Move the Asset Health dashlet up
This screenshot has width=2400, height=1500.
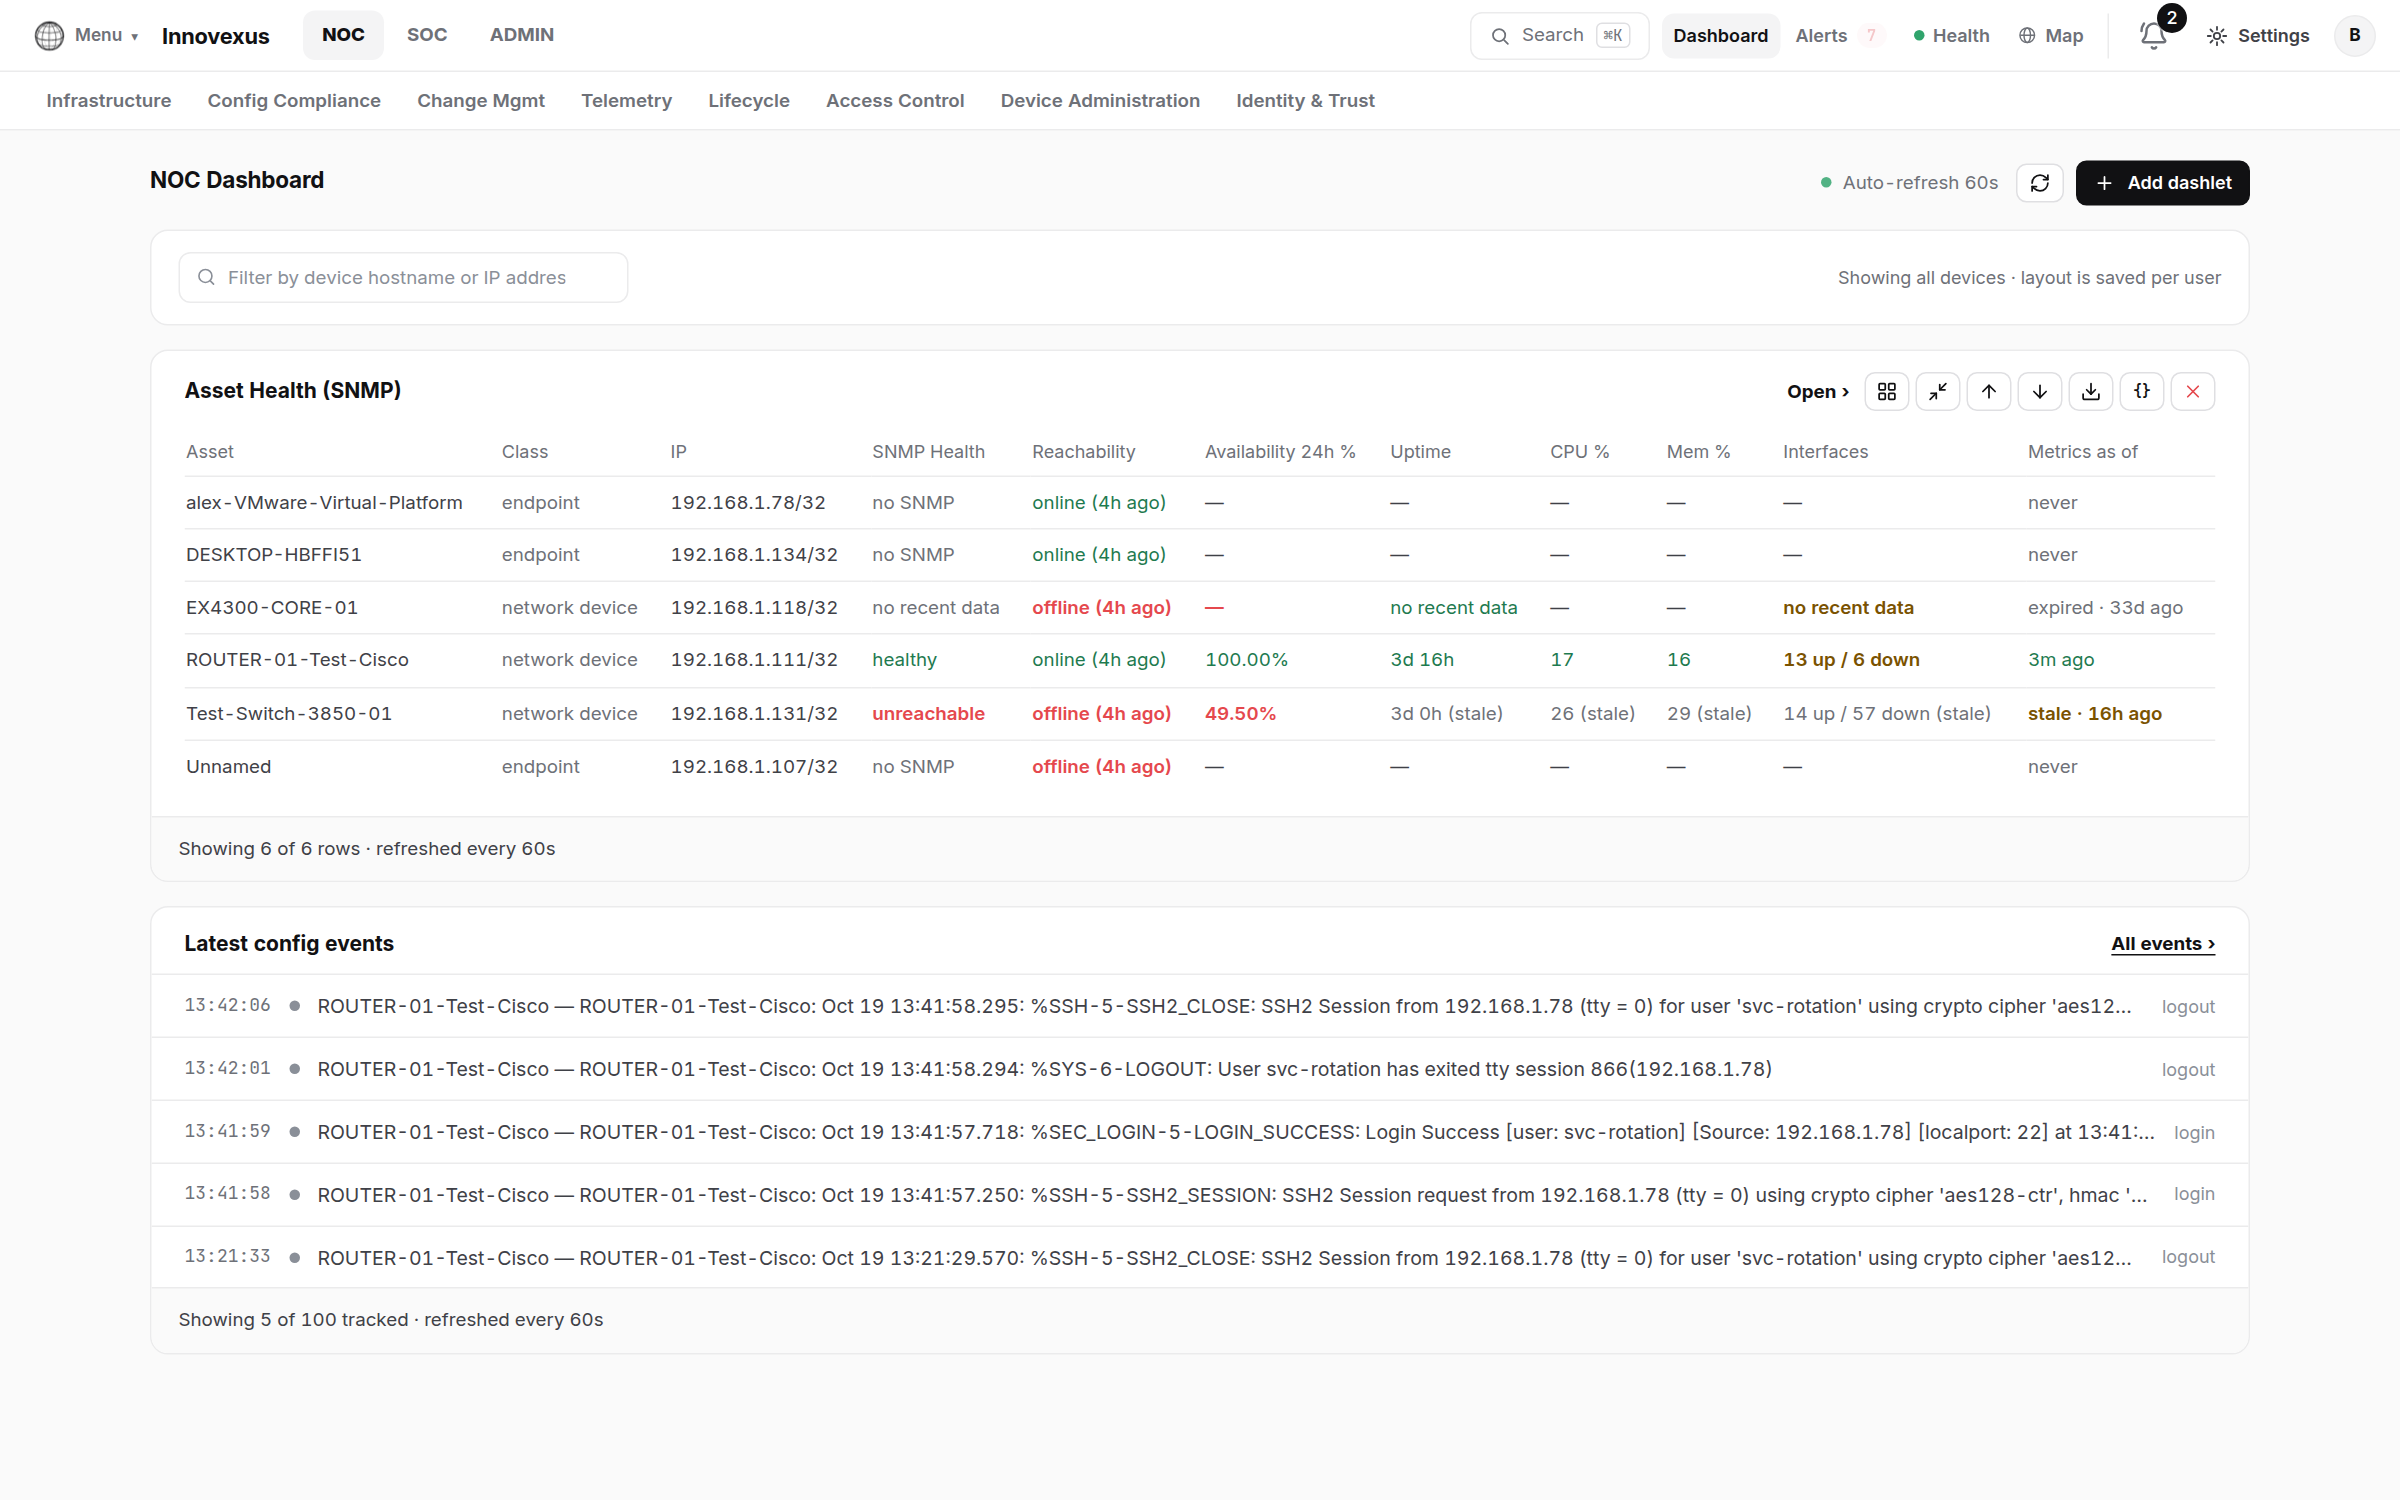1989,392
